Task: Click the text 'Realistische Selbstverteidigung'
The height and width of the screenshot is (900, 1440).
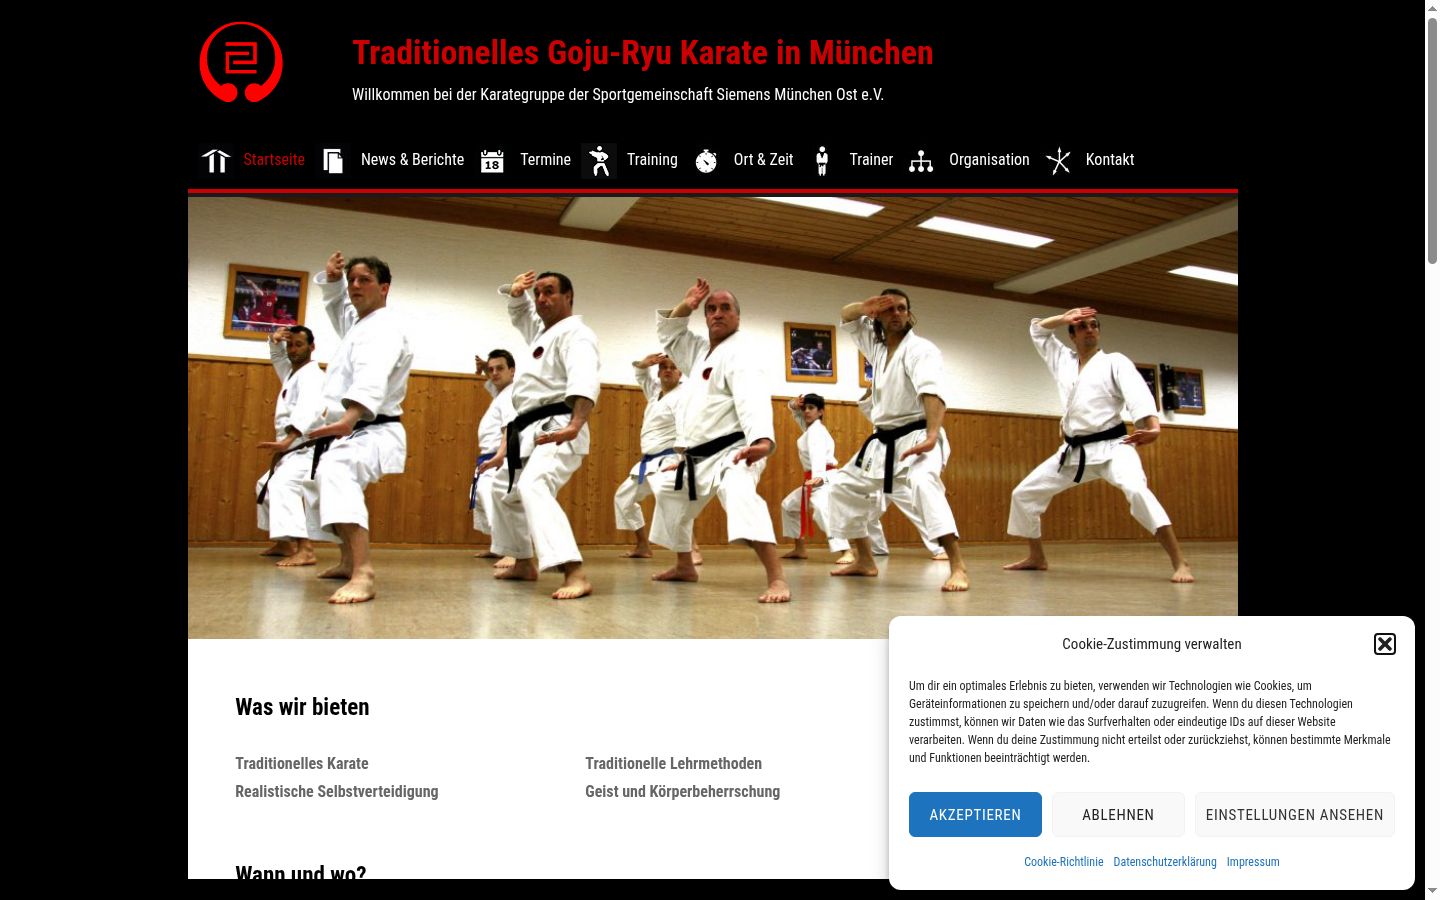Action: 337,792
